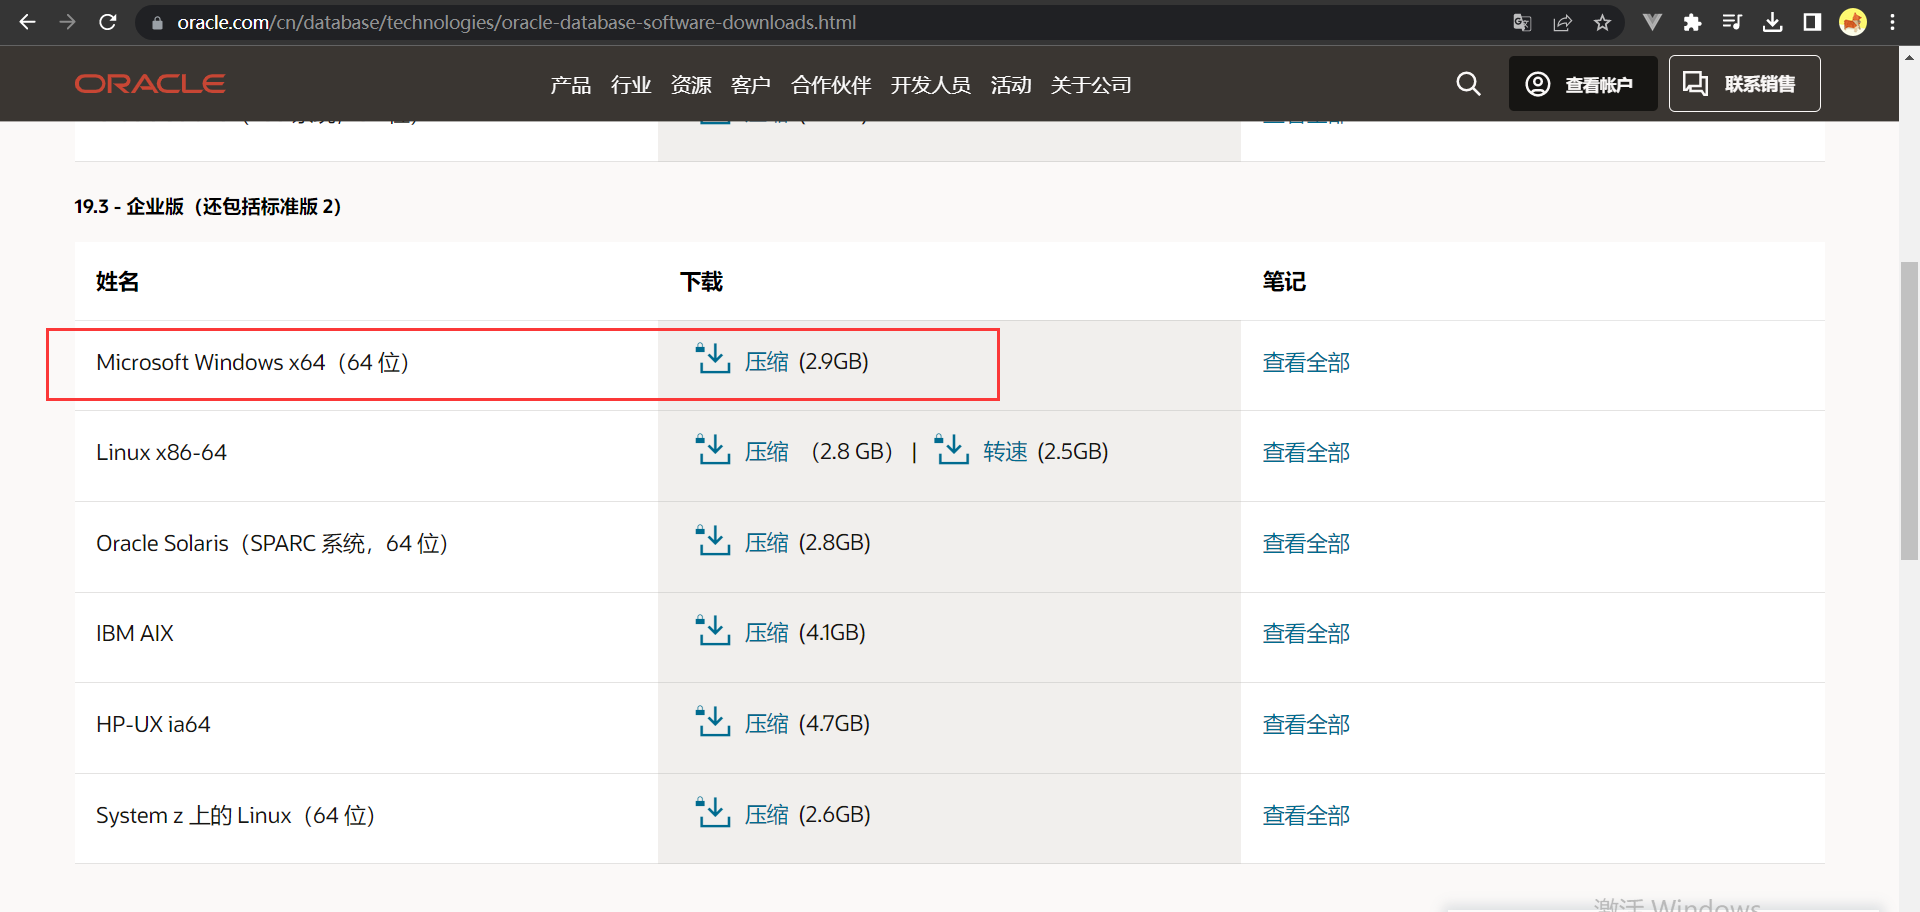
Task: Click the download icon in HP-UX ia64 row
Action: tap(713, 721)
